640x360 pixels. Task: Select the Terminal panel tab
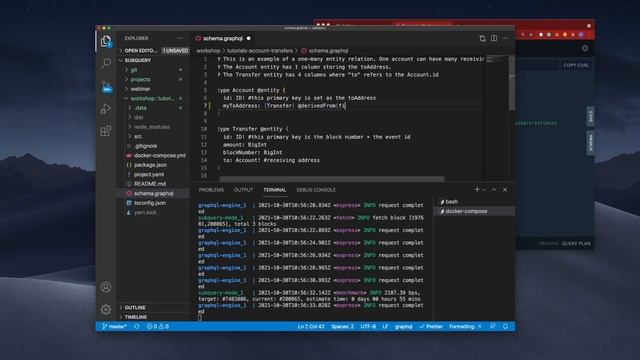[274, 190]
